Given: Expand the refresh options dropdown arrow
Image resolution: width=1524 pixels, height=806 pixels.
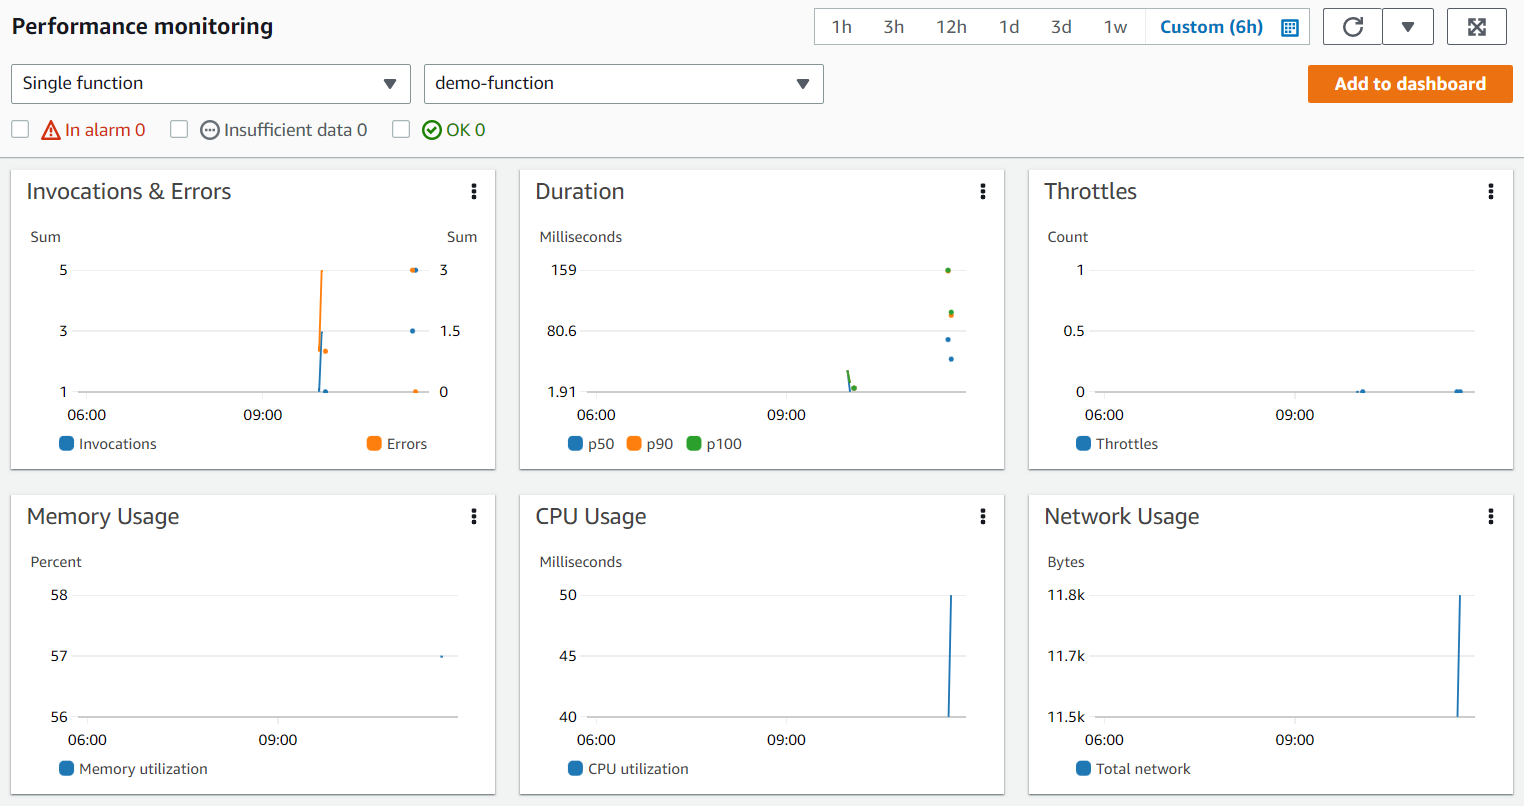Looking at the screenshot, I should 1408,27.
